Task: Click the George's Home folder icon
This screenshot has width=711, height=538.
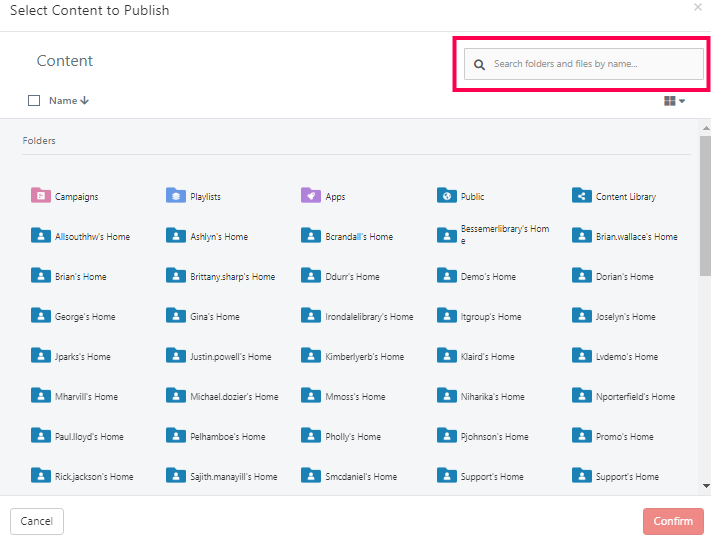Action: click(40, 315)
